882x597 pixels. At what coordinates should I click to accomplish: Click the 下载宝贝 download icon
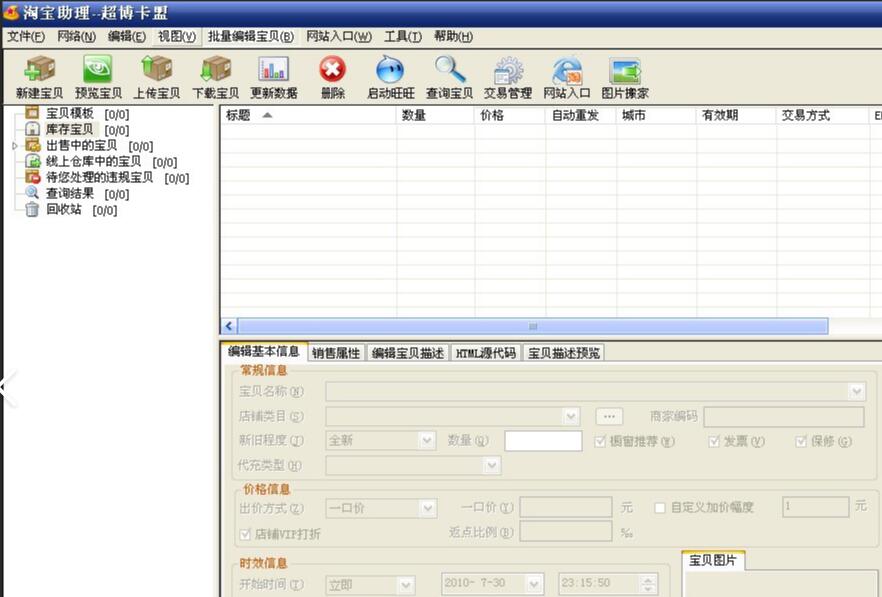215,69
